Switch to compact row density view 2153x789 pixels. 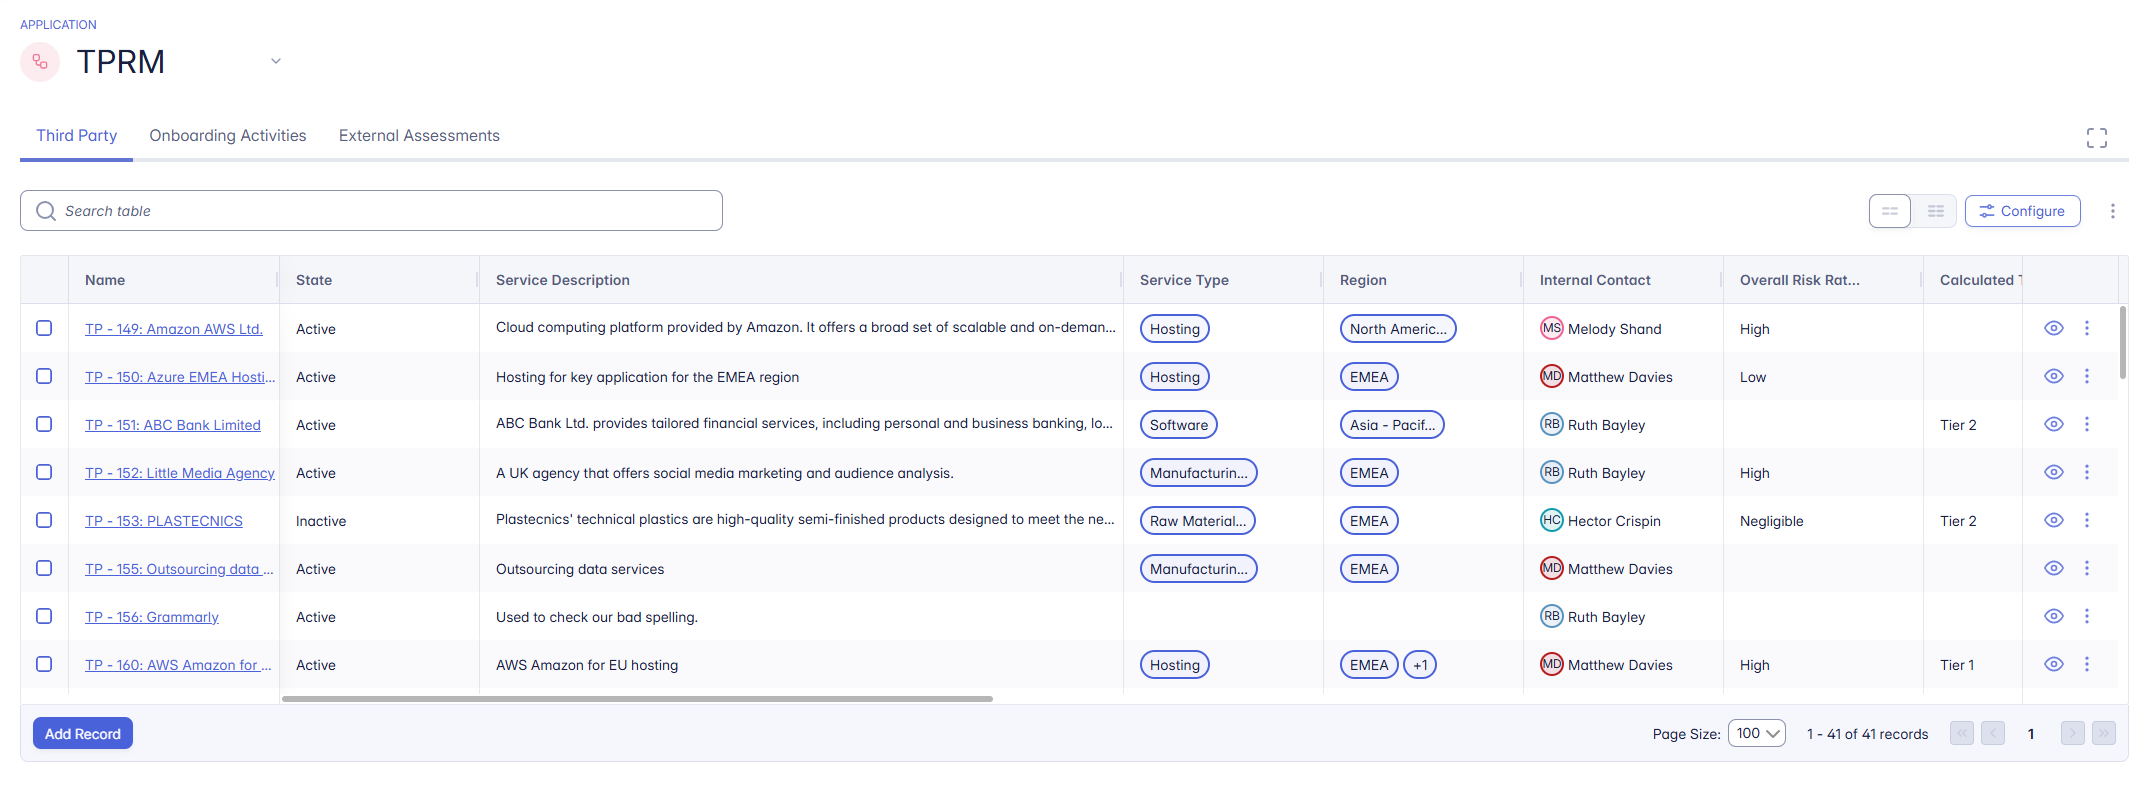tap(1935, 211)
